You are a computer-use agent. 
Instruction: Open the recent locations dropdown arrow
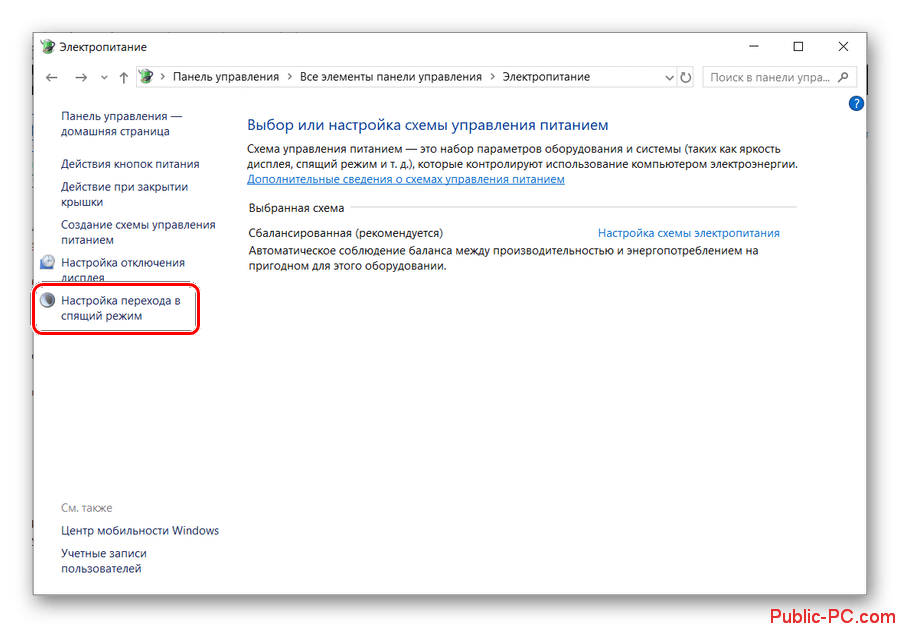tap(104, 77)
